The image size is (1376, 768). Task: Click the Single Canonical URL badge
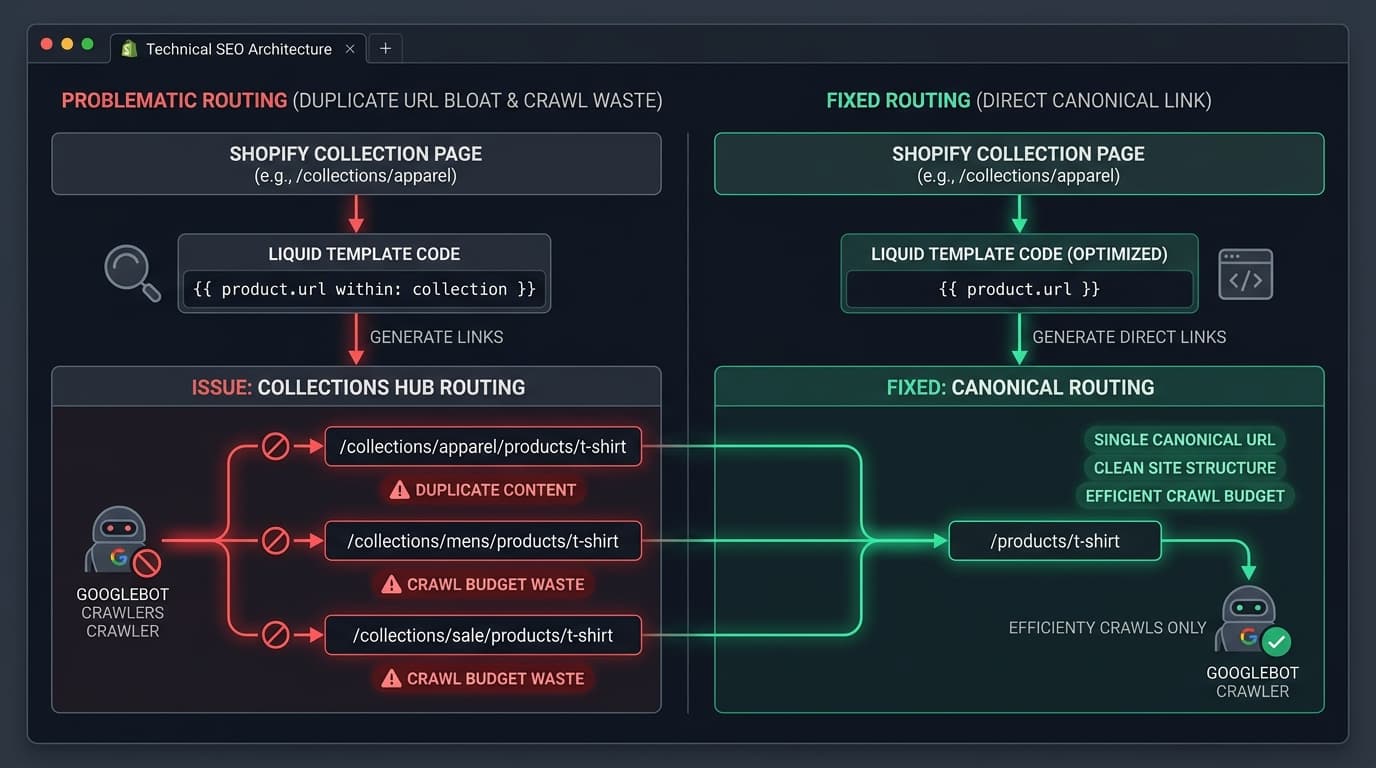coord(1184,440)
